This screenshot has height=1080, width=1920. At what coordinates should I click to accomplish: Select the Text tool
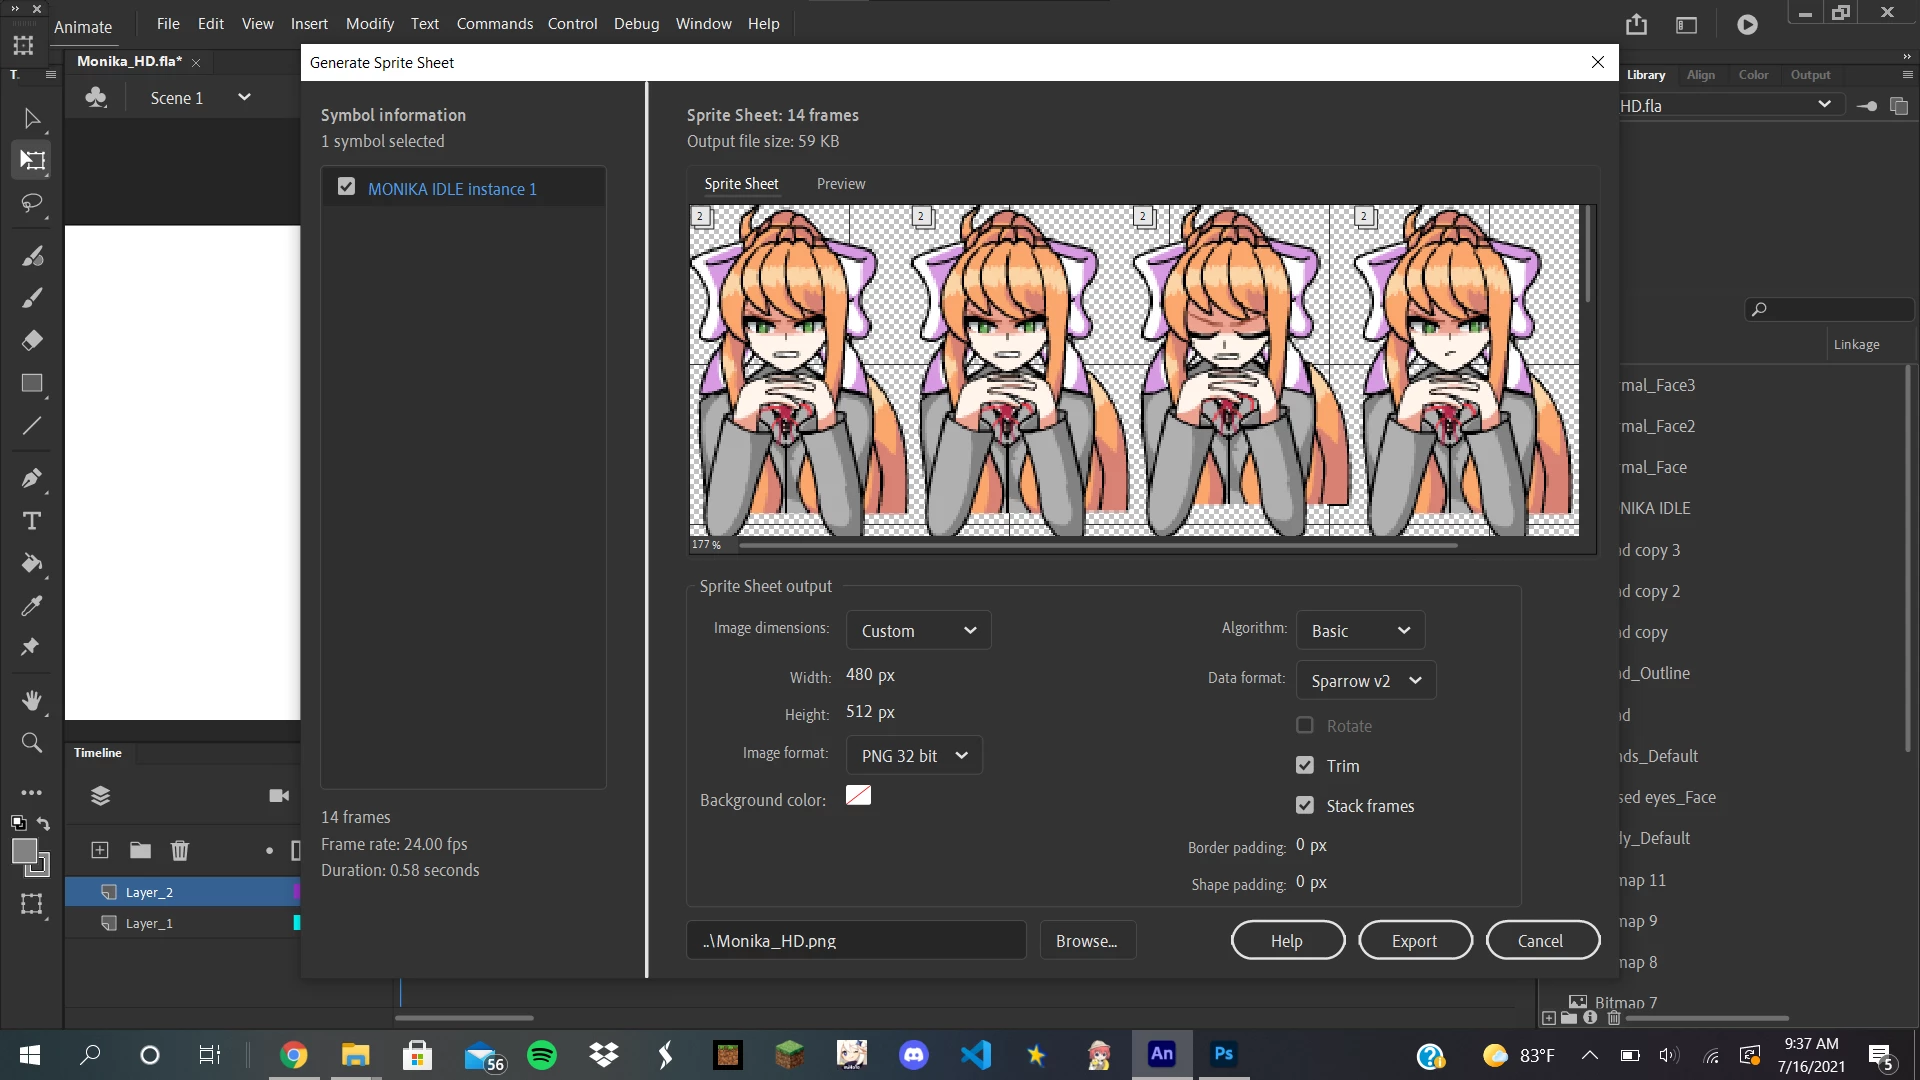pos(32,521)
